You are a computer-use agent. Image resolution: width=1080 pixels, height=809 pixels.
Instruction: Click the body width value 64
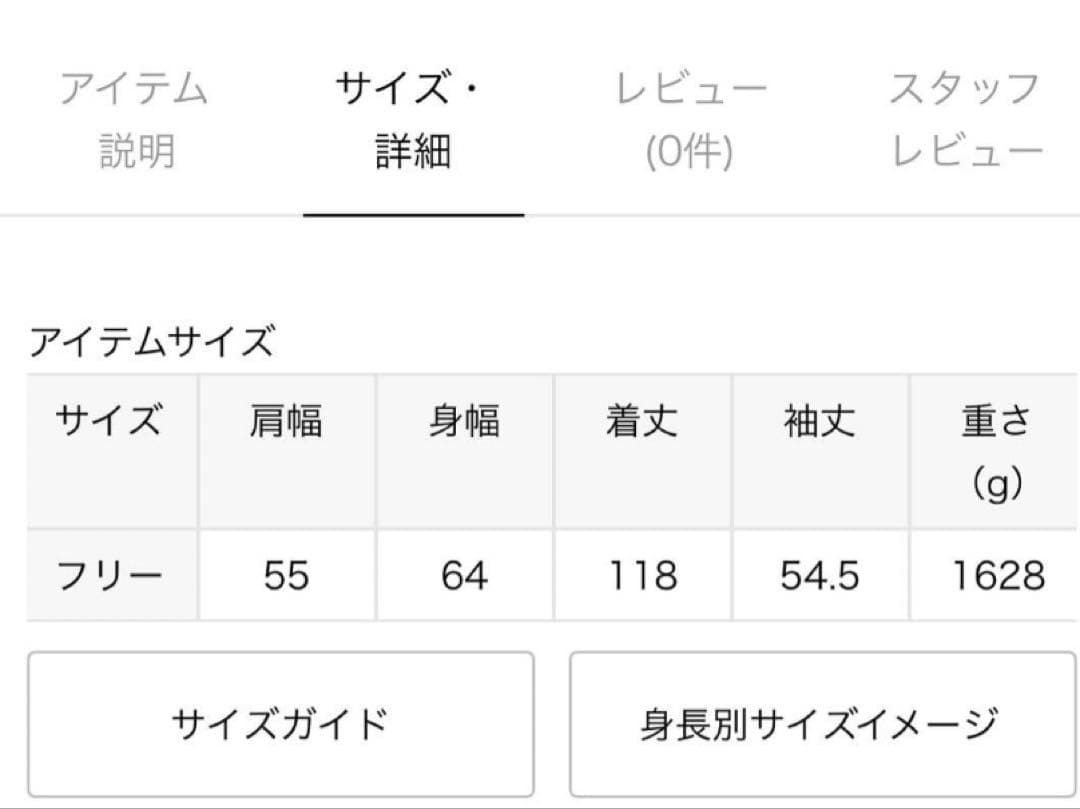[464, 574]
